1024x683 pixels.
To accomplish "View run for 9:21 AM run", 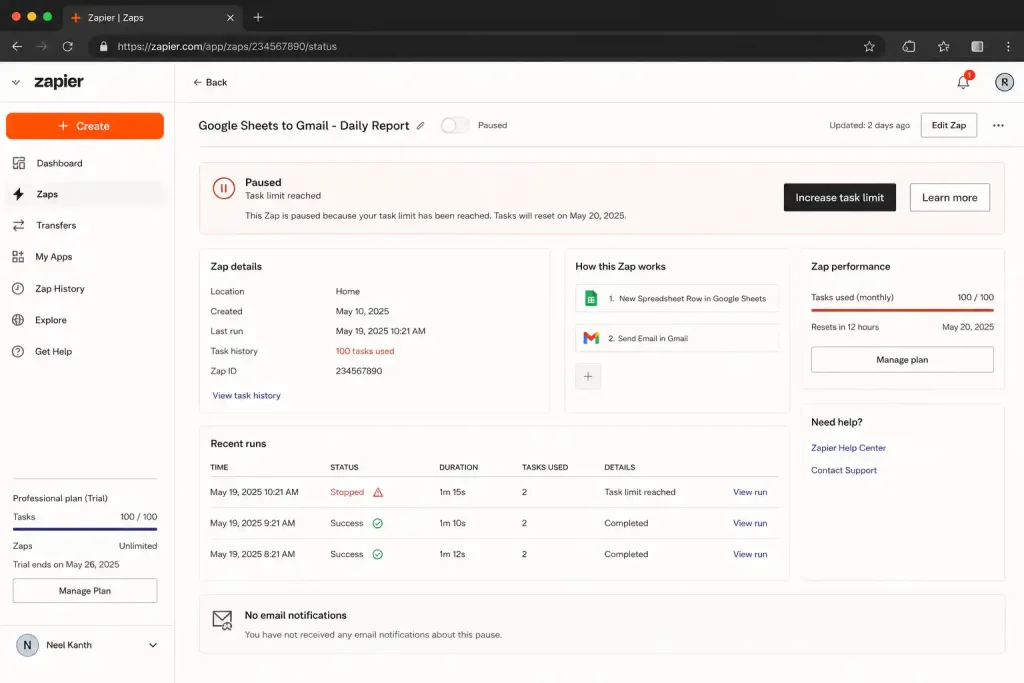I will click(x=750, y=523).
